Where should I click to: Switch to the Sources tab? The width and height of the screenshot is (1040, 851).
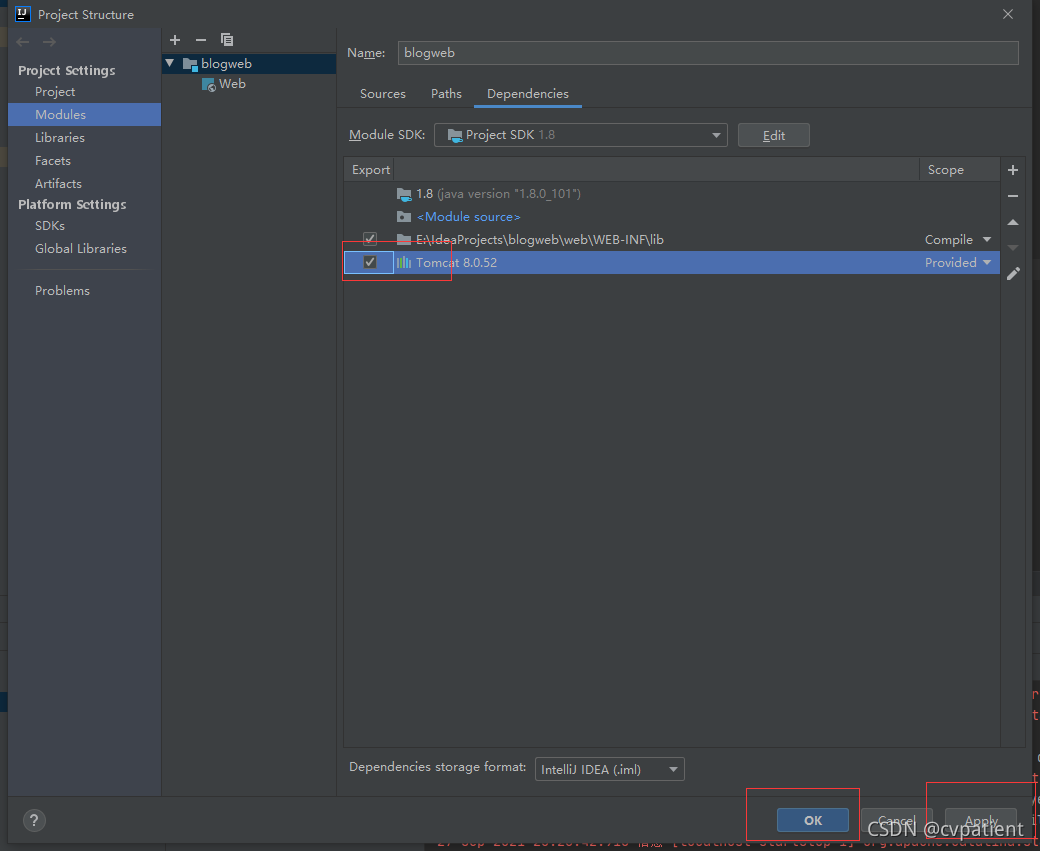383,94
